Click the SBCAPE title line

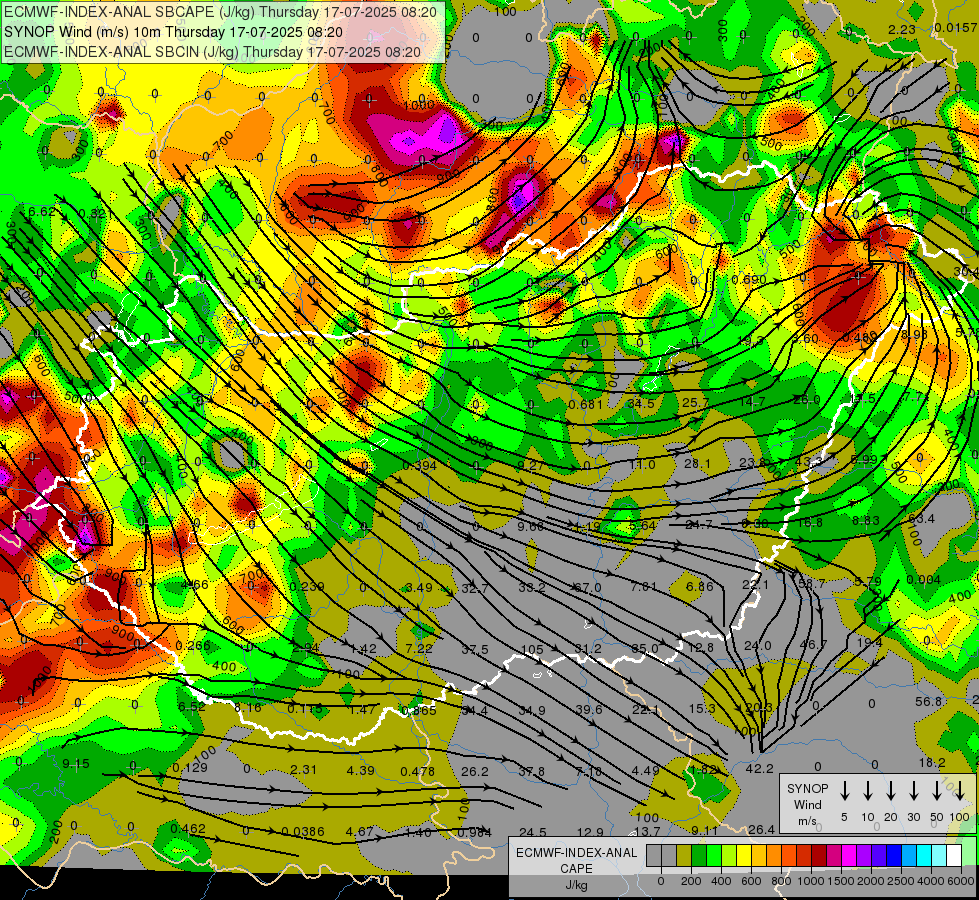(x=220, y=12)
